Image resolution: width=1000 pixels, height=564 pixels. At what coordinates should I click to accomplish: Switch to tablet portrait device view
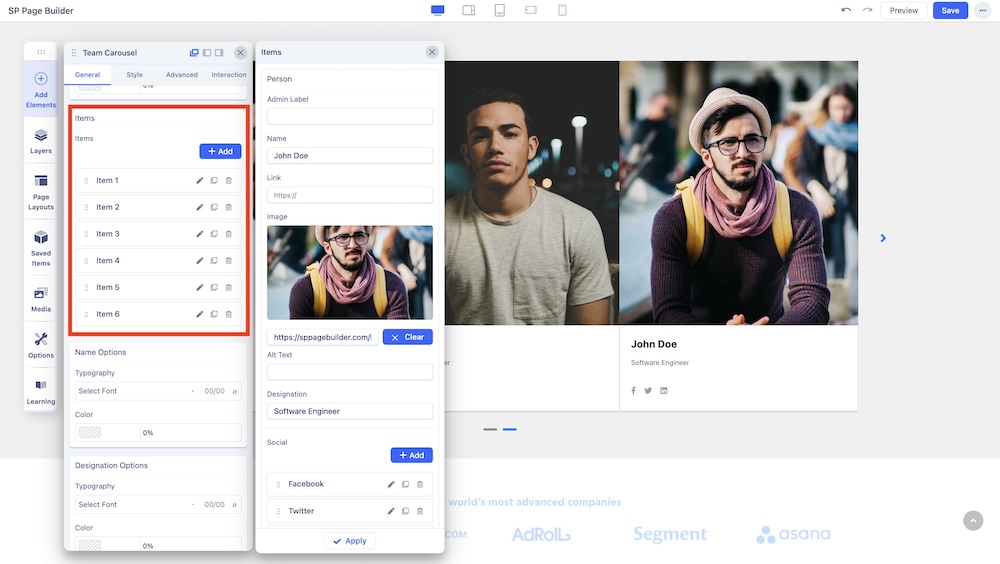499,10
